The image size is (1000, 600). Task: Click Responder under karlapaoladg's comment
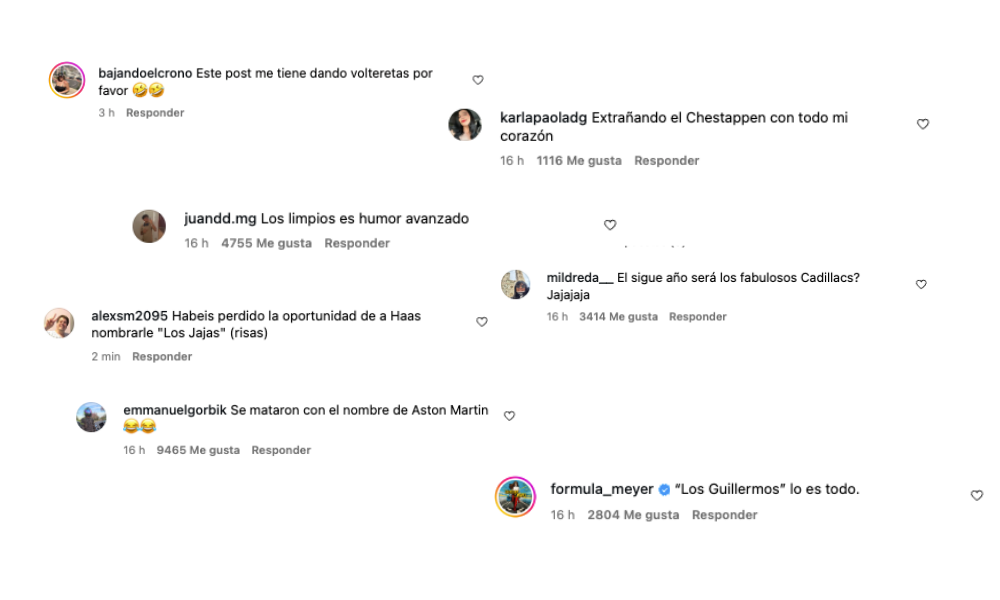coord(666,160)
